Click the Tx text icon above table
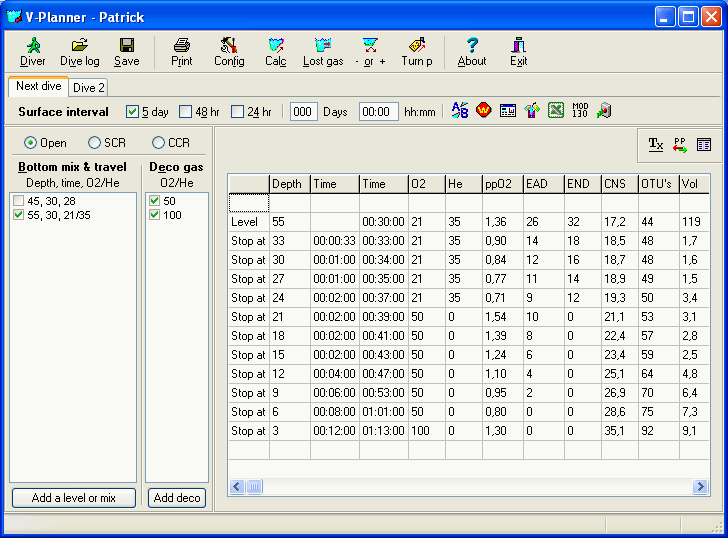Screen dimensions: 728x538 [x=656, y=144]
